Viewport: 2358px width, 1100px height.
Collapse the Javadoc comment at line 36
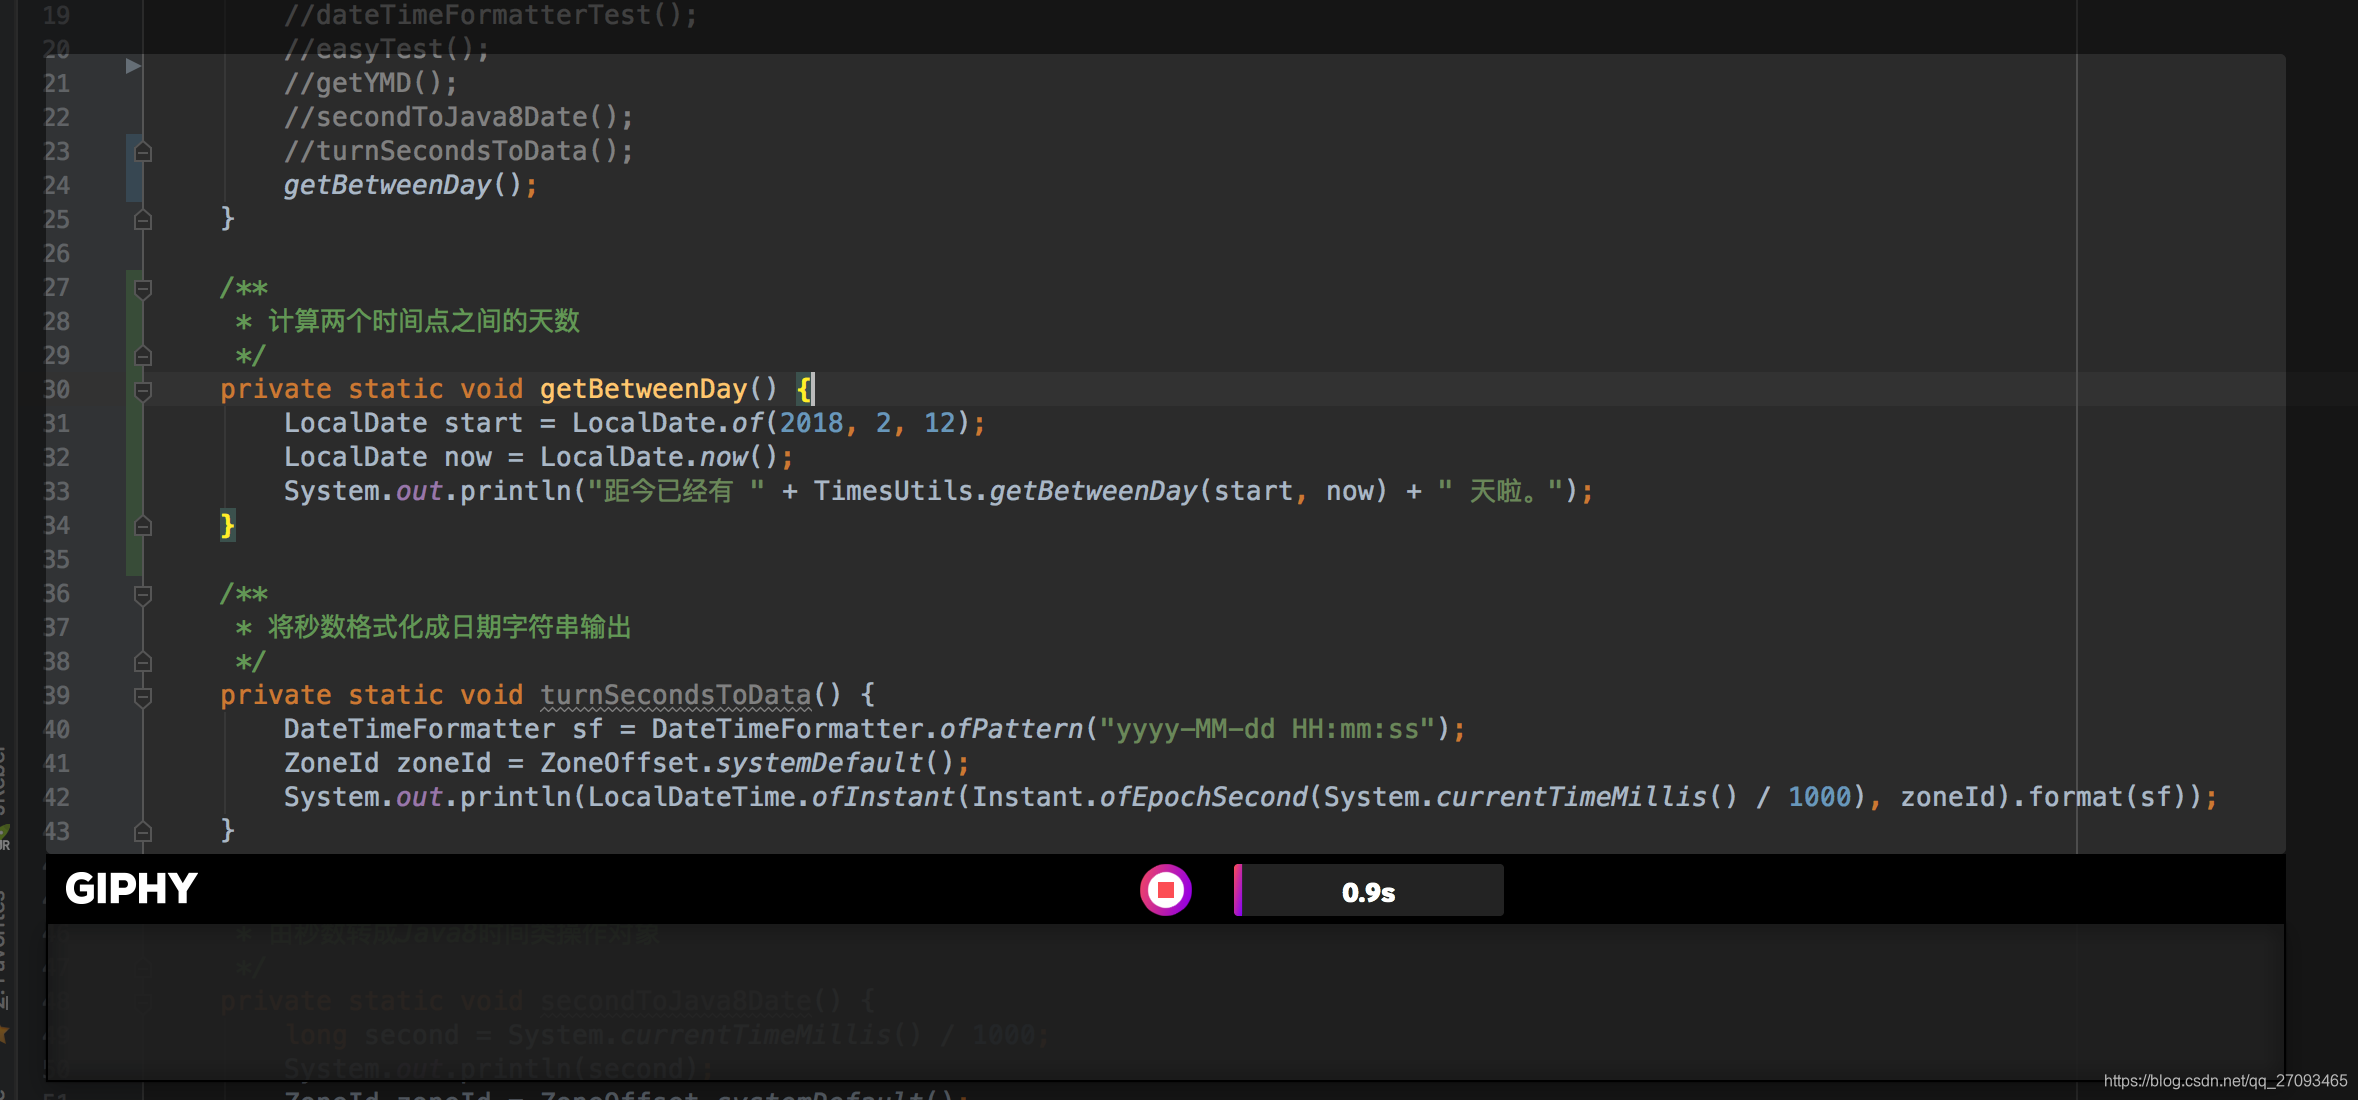coord(143,595)
